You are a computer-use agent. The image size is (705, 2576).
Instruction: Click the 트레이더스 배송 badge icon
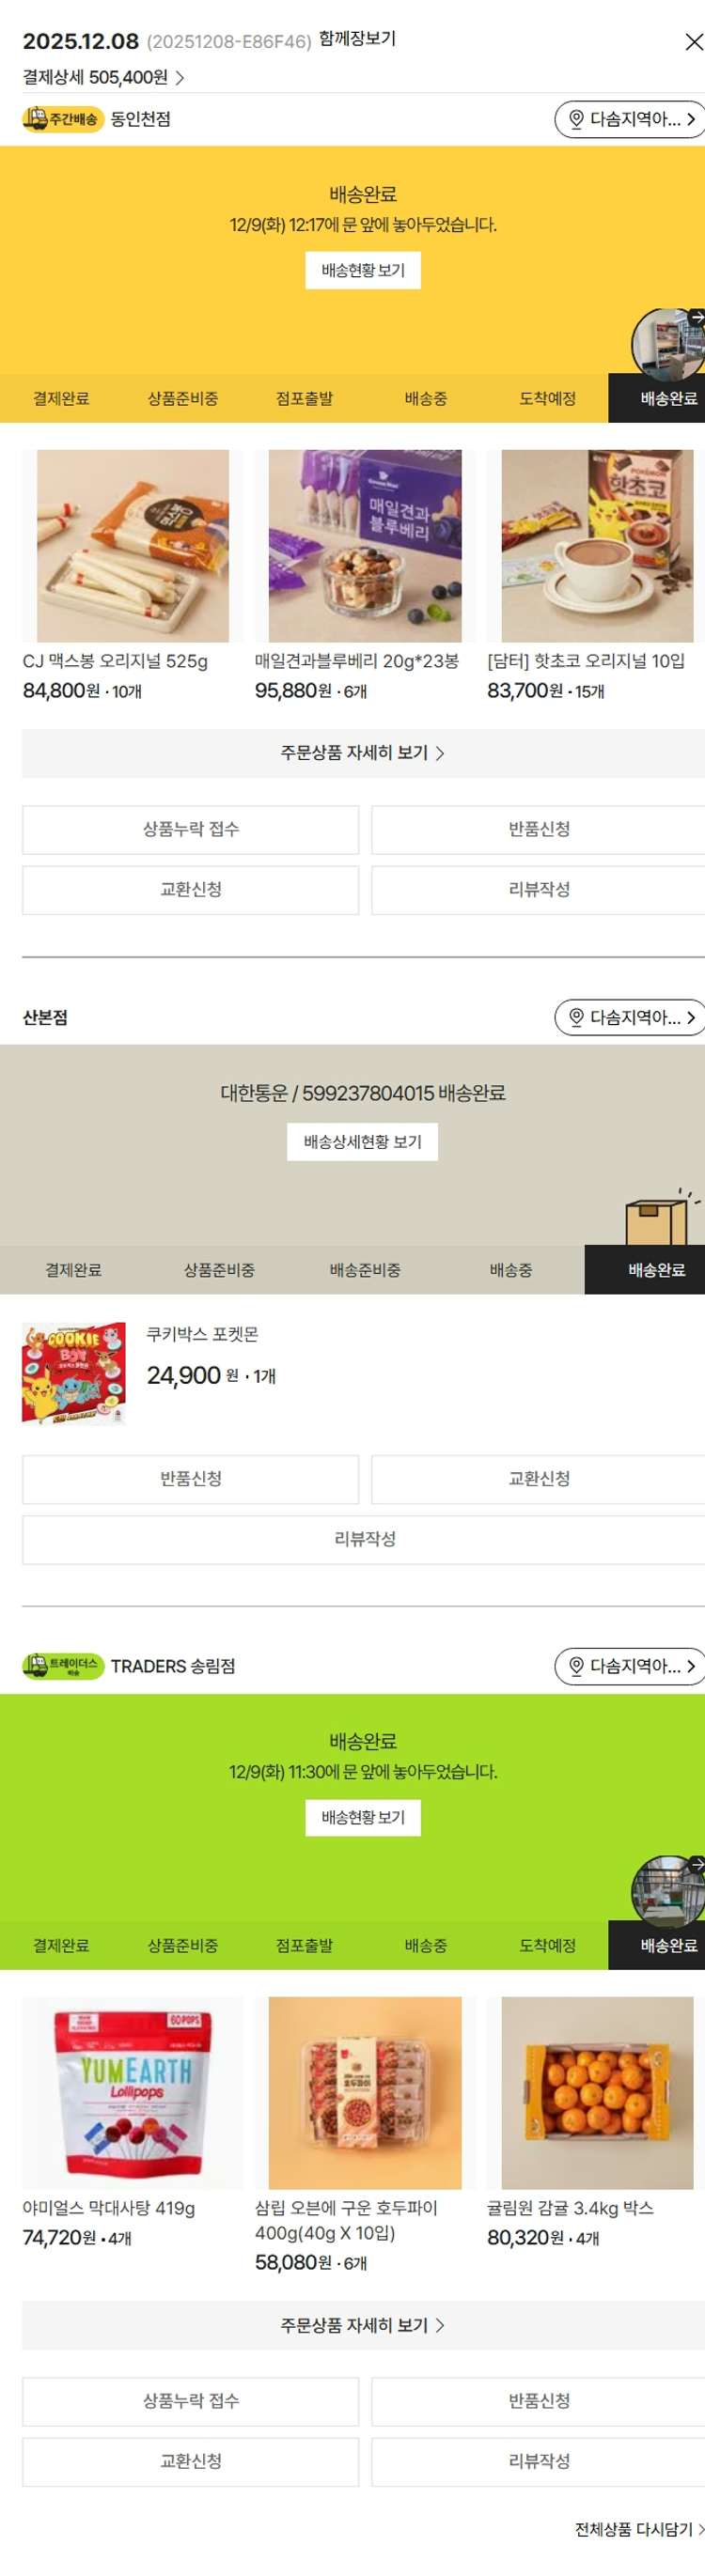pyautogui.click(x=63, y=1666)
